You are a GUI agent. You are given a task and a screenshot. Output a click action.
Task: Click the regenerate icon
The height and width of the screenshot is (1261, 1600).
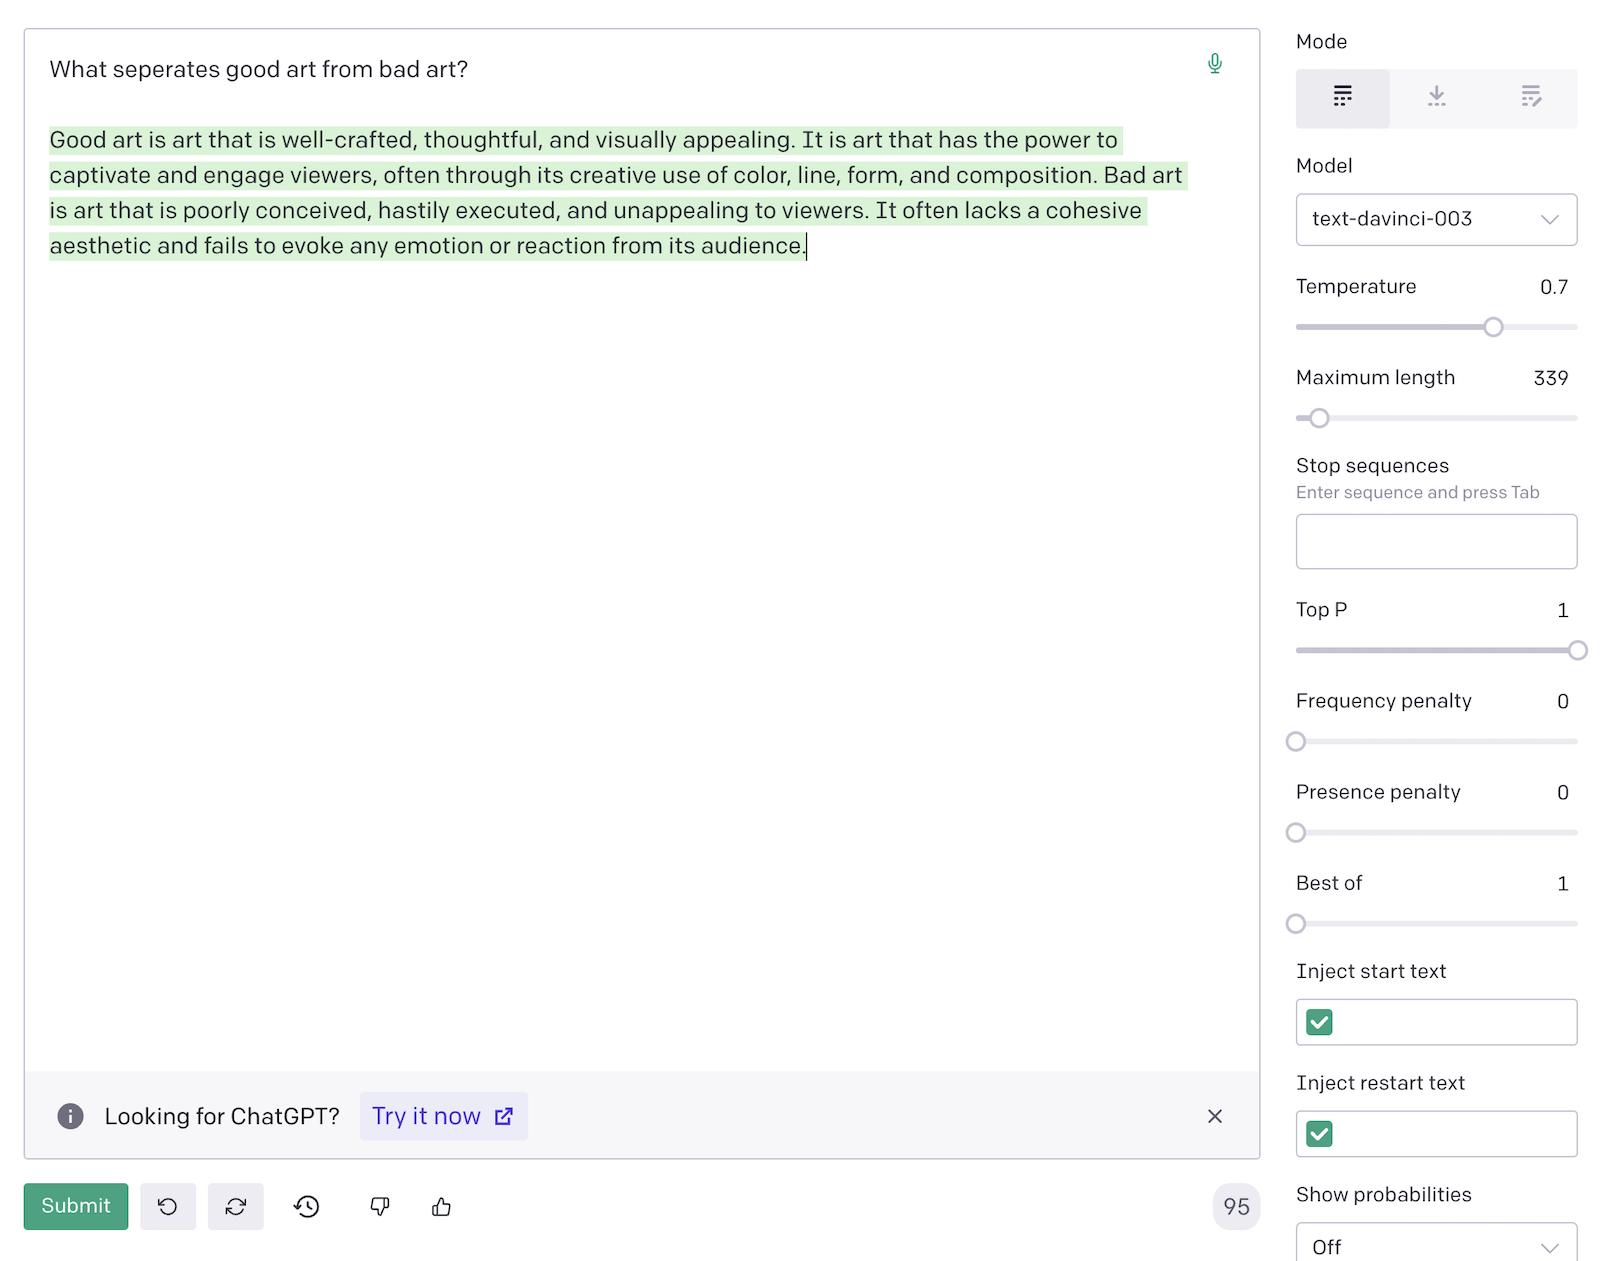[236, 1207]
